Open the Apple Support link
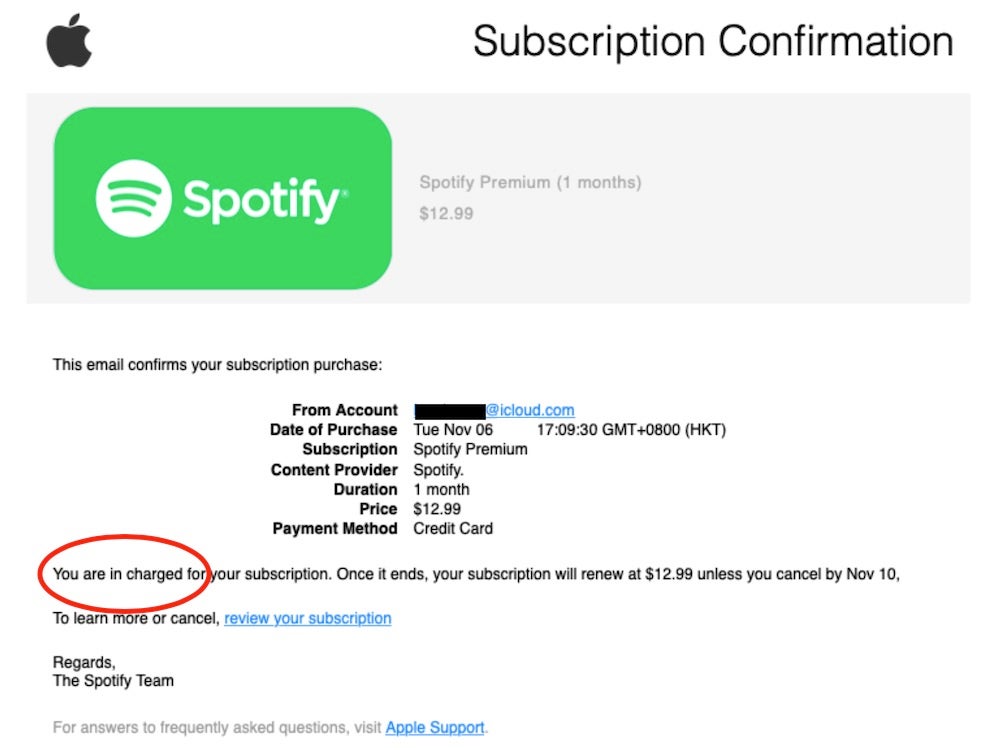 (x=435, y=728)
